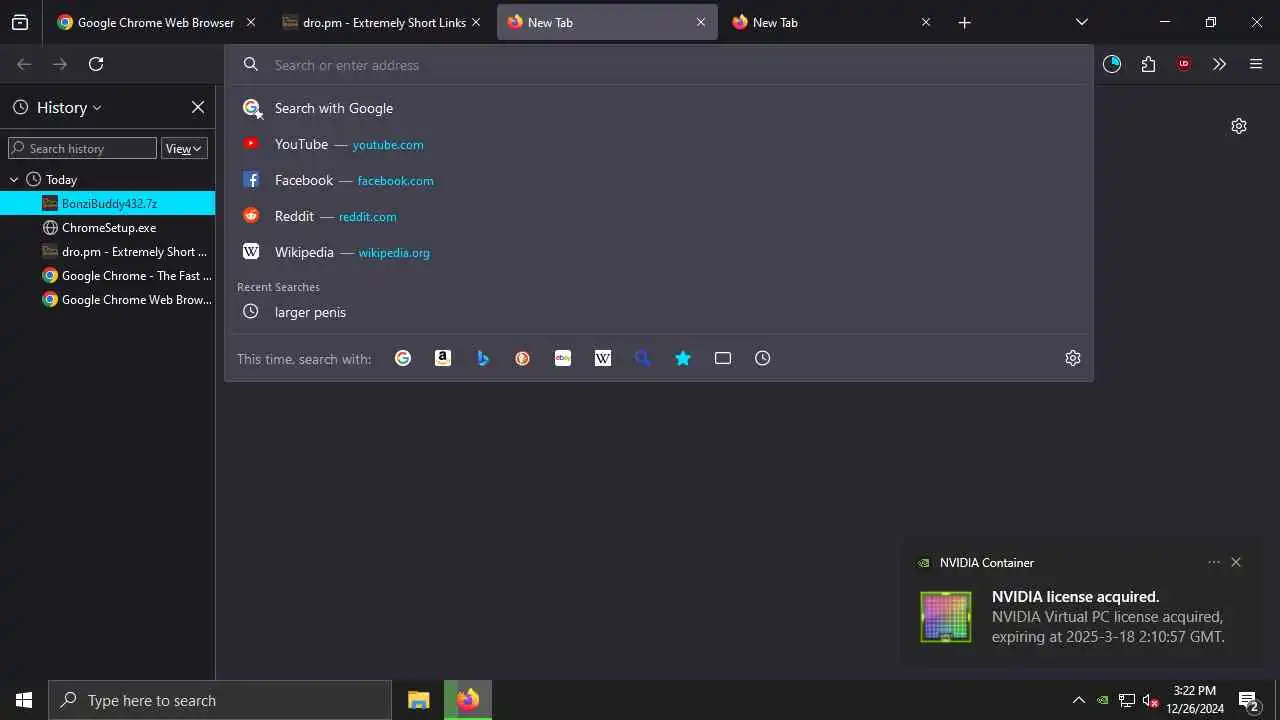Open the Extensions puzzle icon
The height and width of the screenshot is (720, 1280).
(x=1148, y=64)
